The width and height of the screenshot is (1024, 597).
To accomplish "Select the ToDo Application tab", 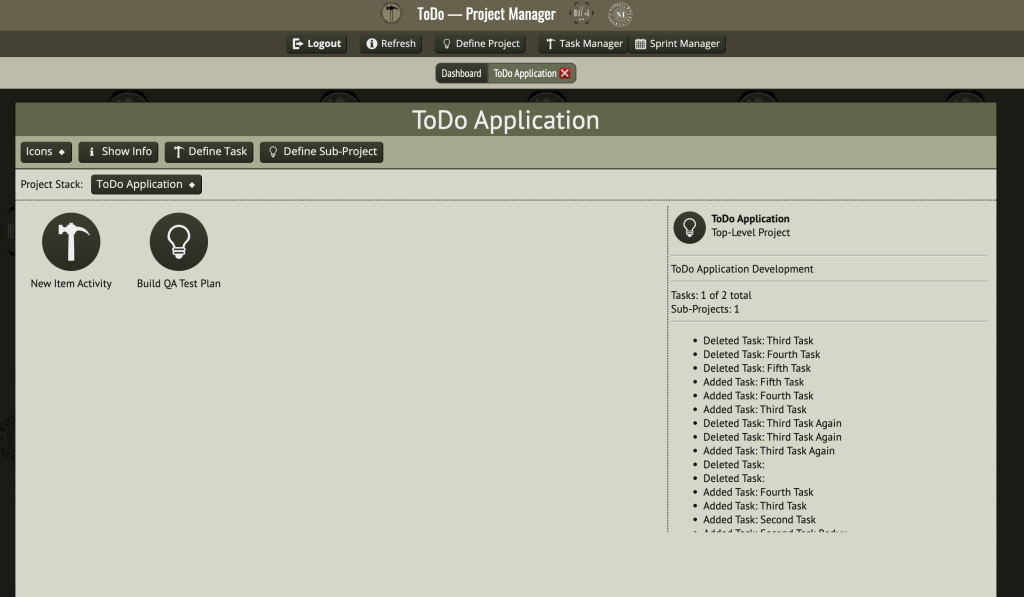I will point(524,73).
